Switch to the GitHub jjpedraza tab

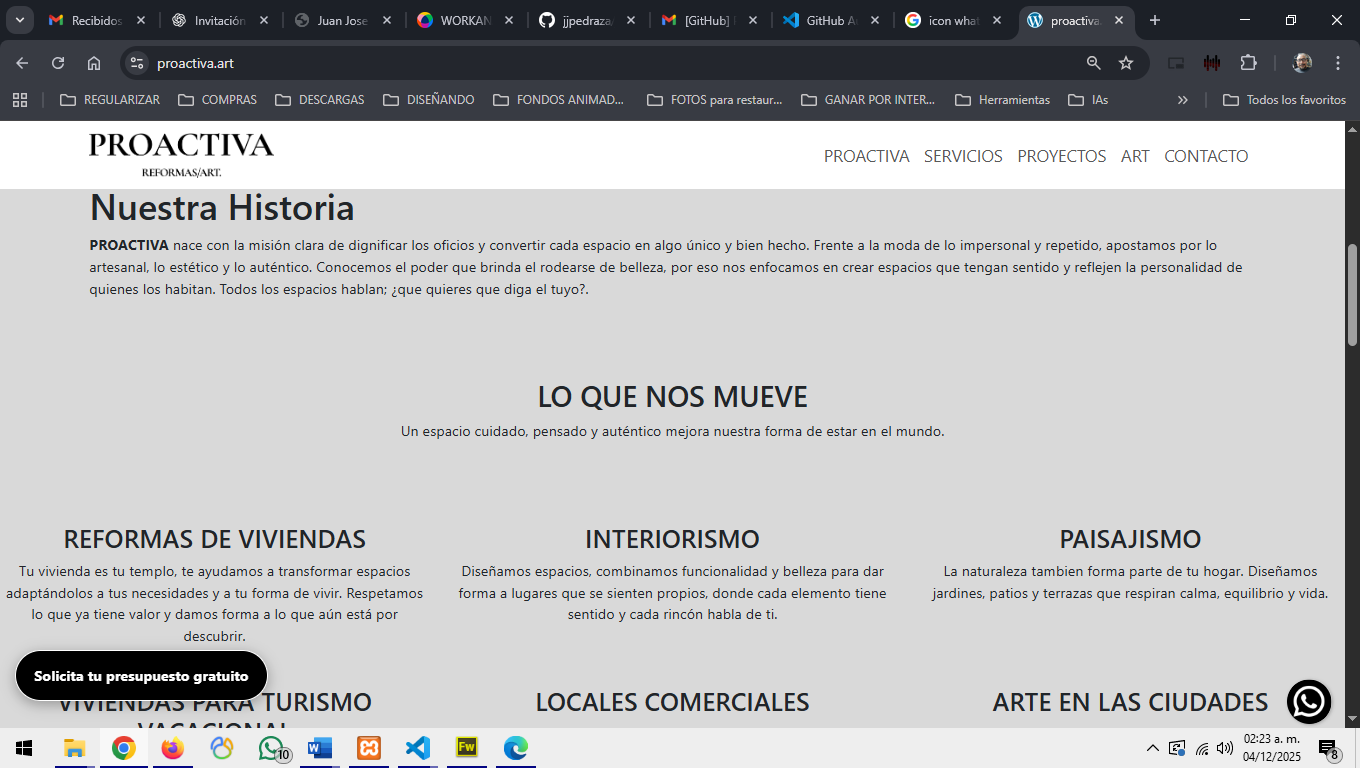point(587,20)
